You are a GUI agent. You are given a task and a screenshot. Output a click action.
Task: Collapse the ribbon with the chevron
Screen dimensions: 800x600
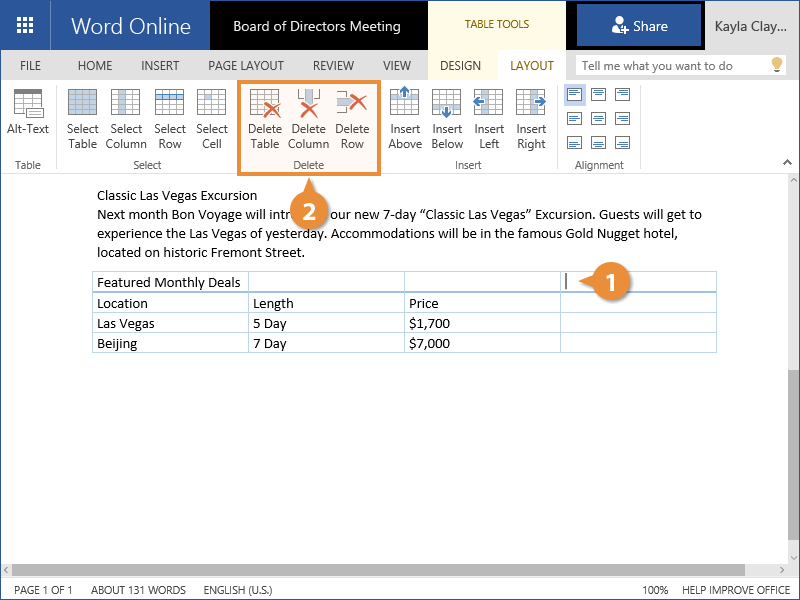tap(788, 162)
